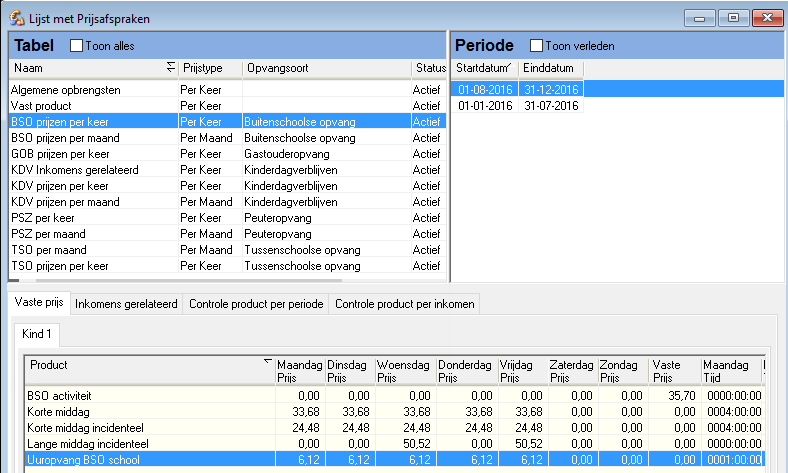Select the Kind 1 tab
This screenshot has height=473, width=788.
click(x=38, y=333)
